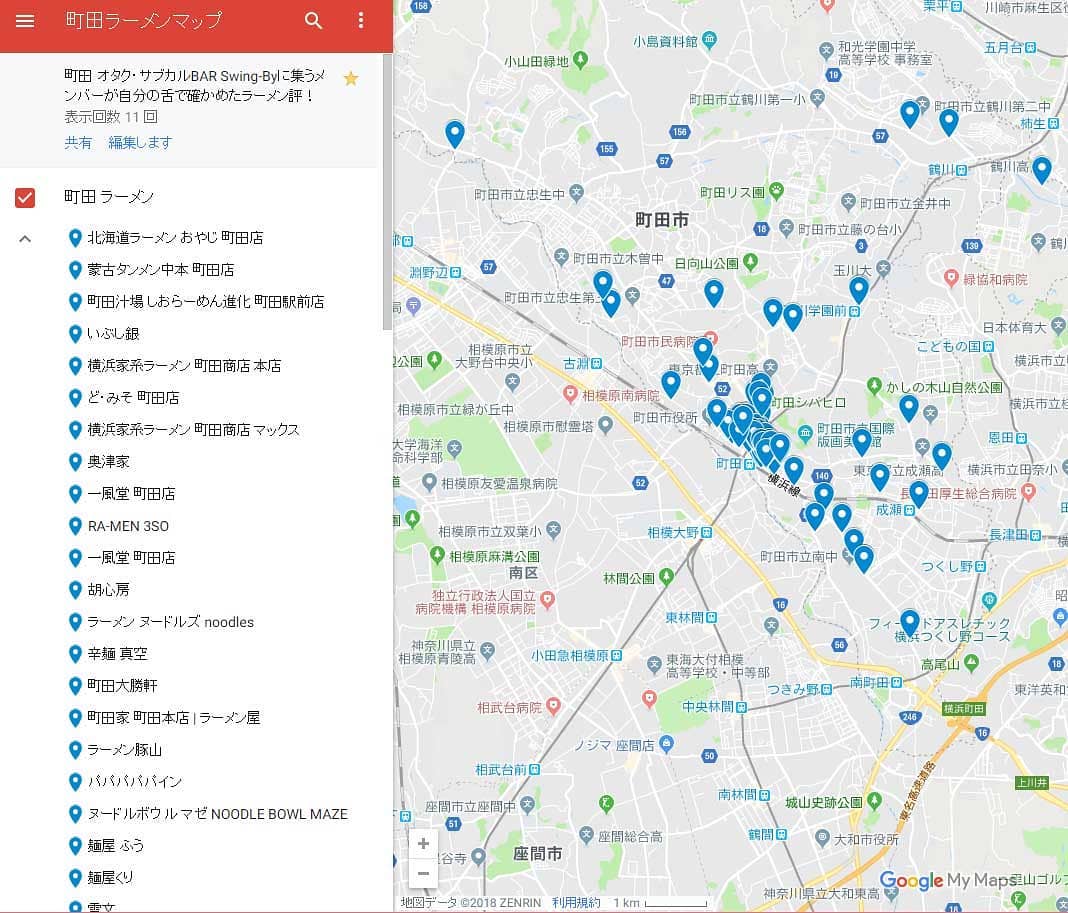Select 北海道ラーメン おやじ 町田店 in list
This screenshot has width=1068, height=913.
pyautogui.click(x=175, y=238)
